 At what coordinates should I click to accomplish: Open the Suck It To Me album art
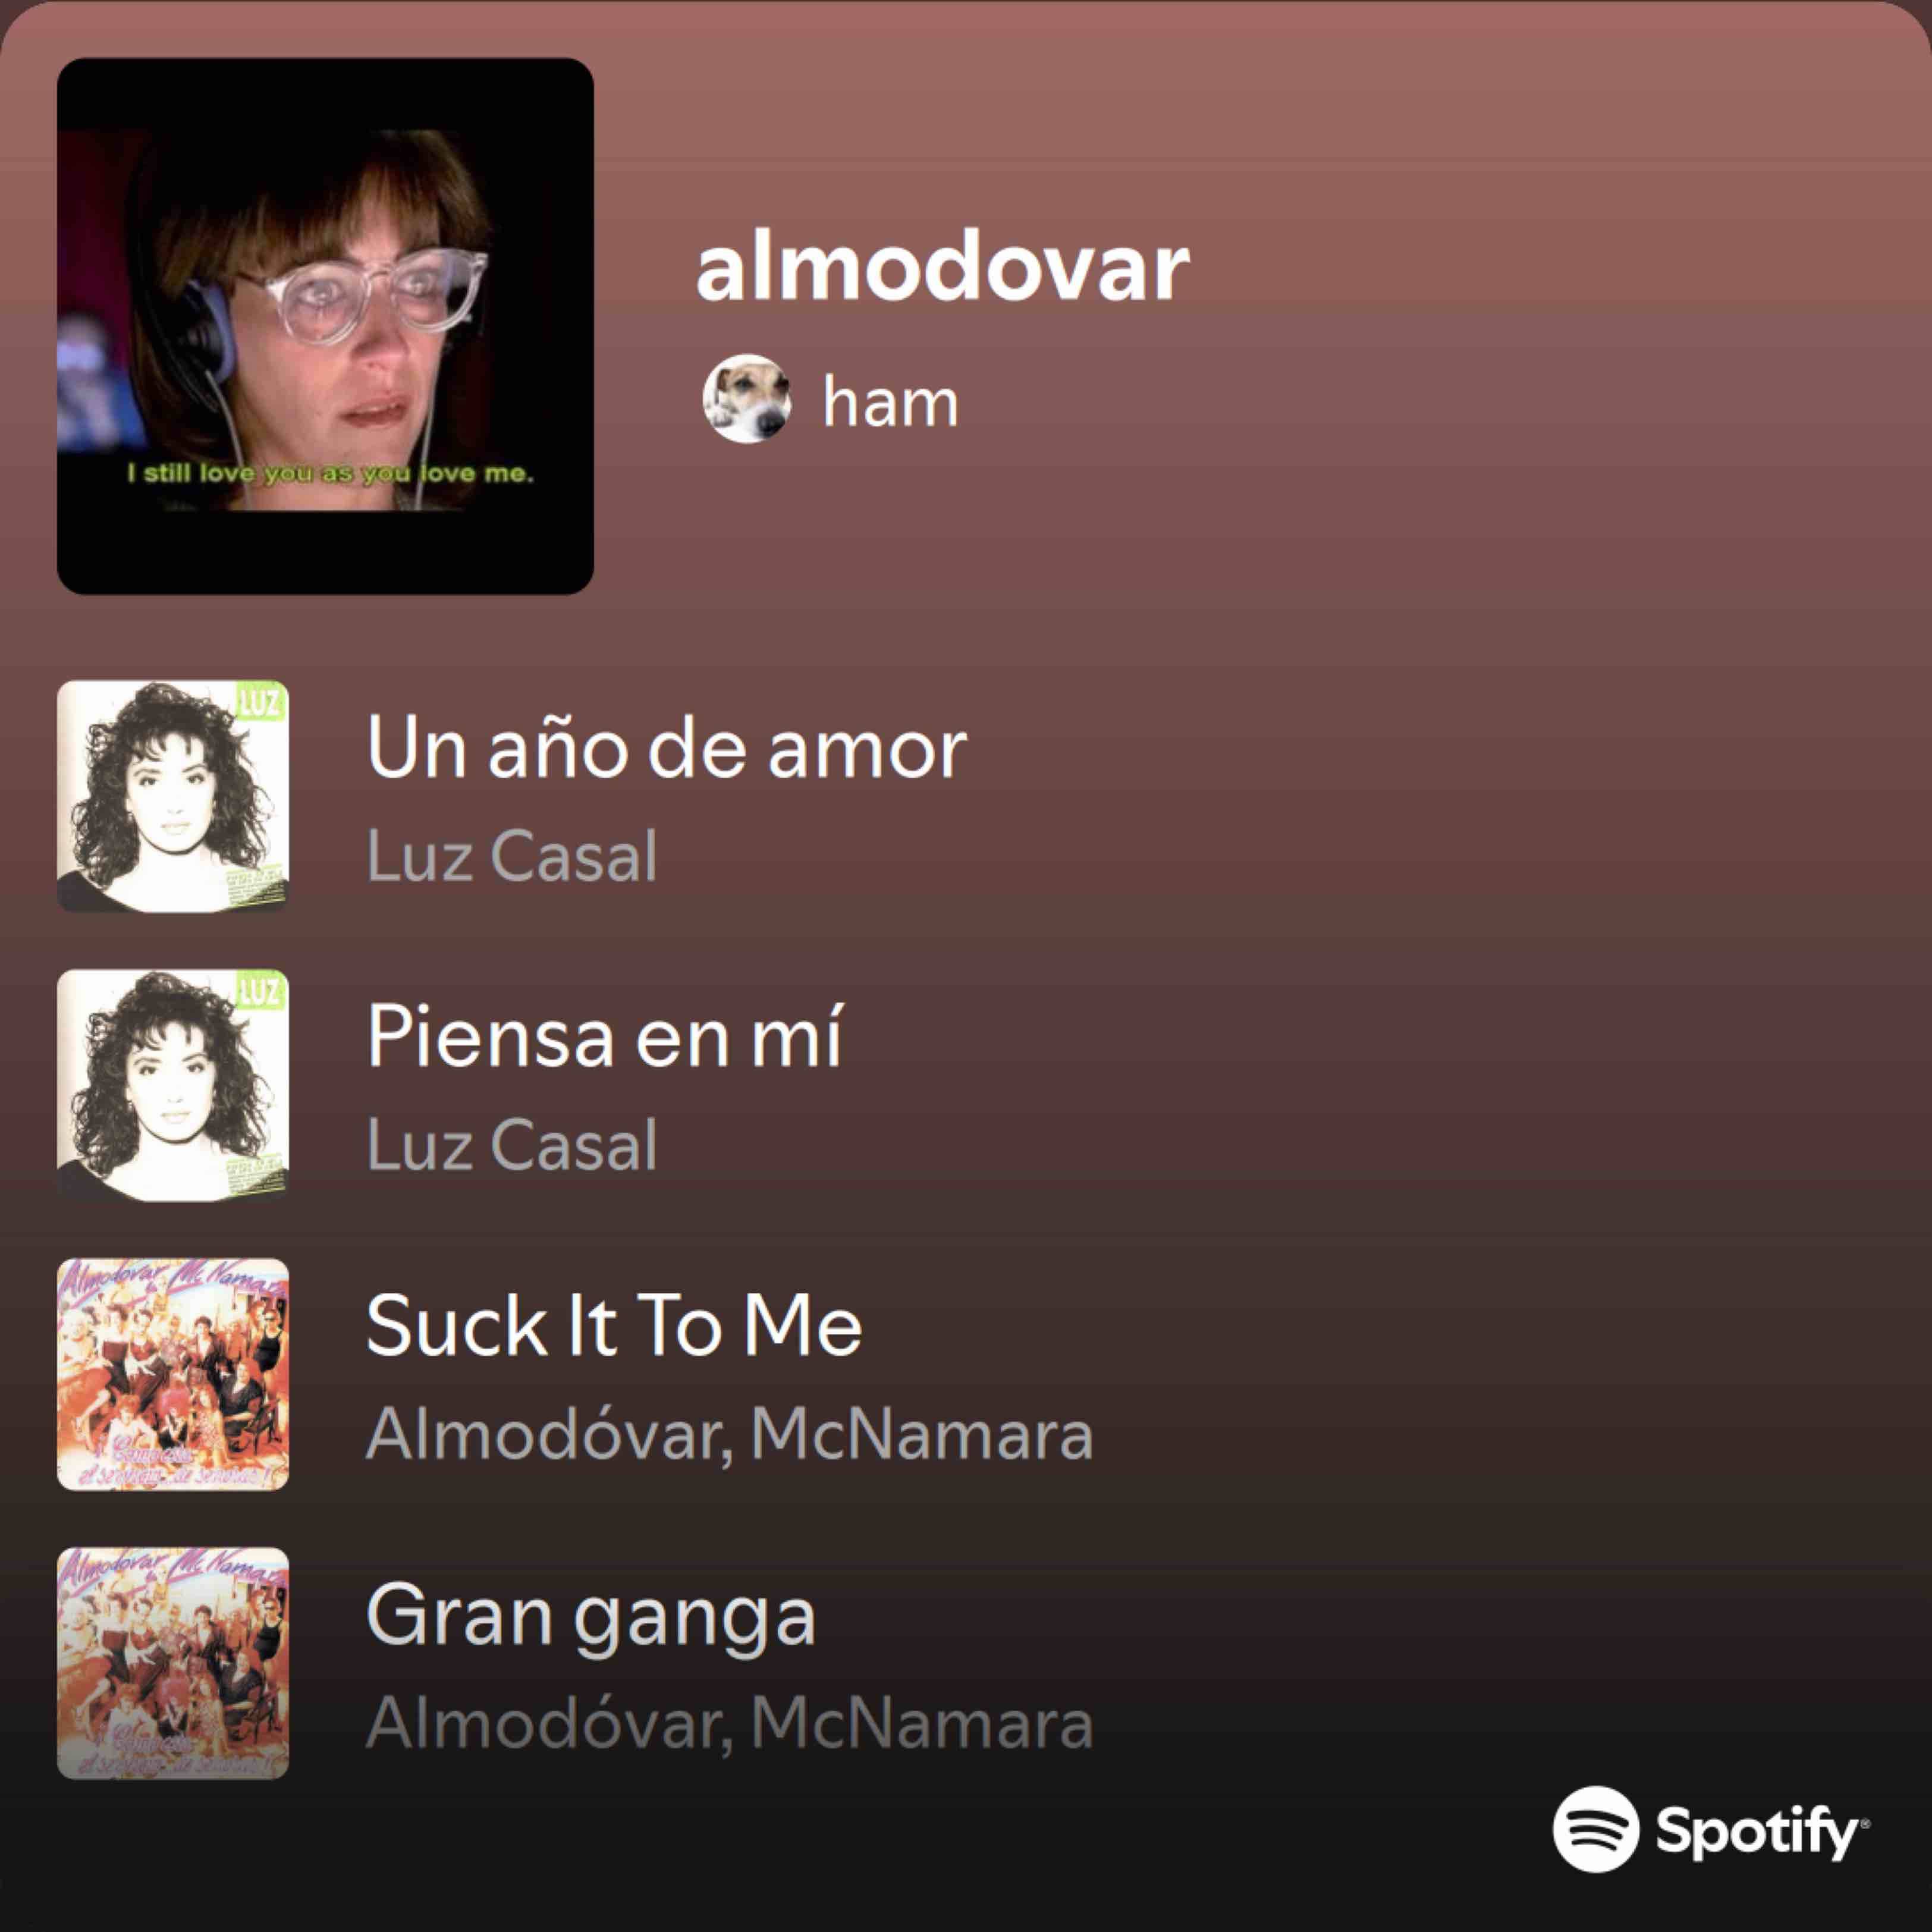pos(173,1374)
